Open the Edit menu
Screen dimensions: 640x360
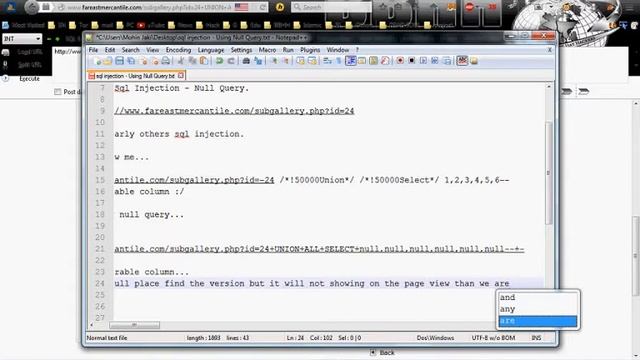[x=110, y=50]
